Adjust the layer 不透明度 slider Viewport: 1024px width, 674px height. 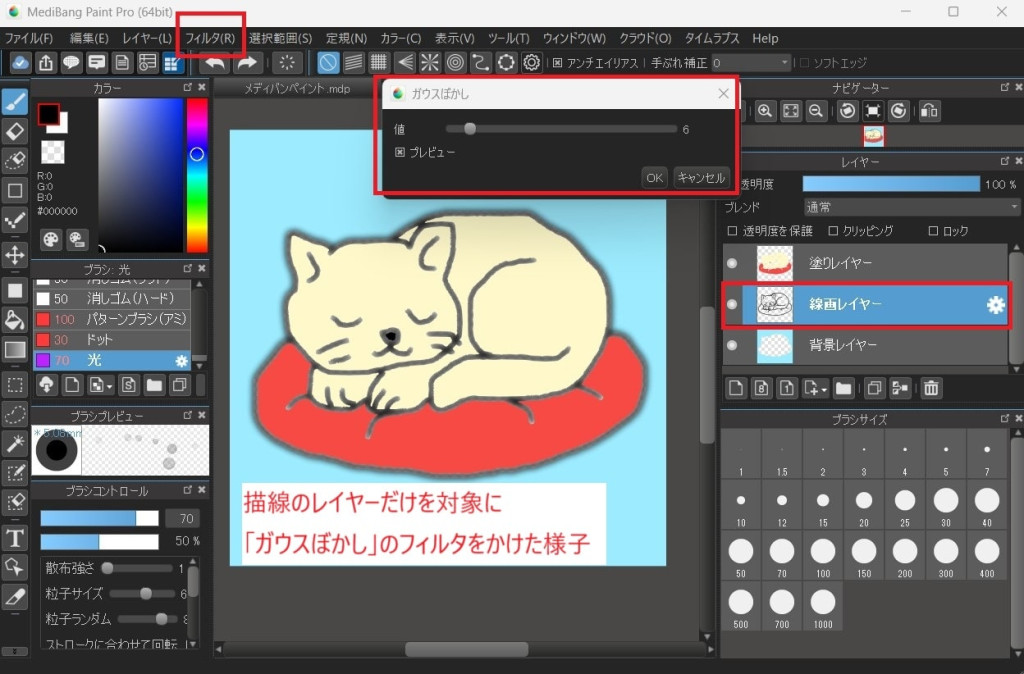pyautogui.click(x=891, y=184)
